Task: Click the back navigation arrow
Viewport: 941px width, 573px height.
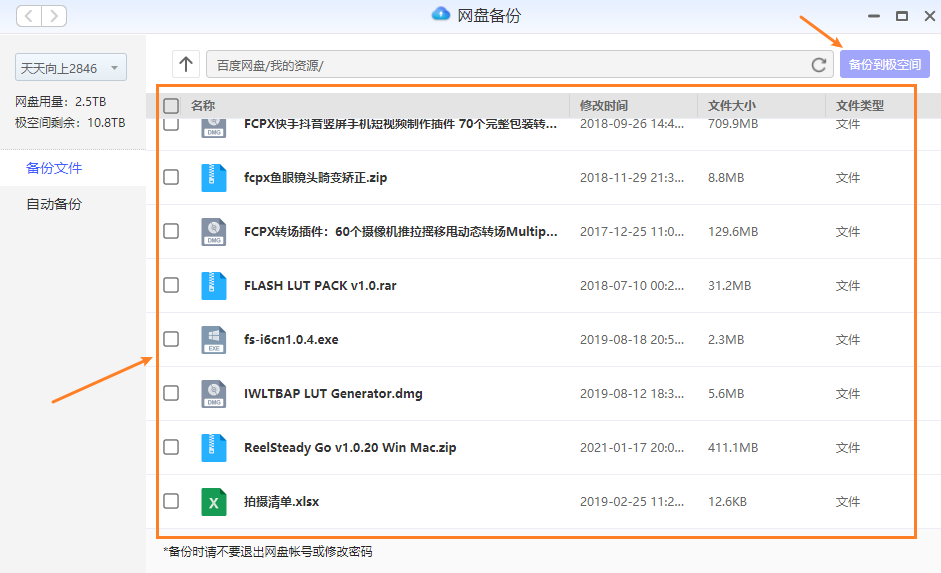Action: point(29,16)
